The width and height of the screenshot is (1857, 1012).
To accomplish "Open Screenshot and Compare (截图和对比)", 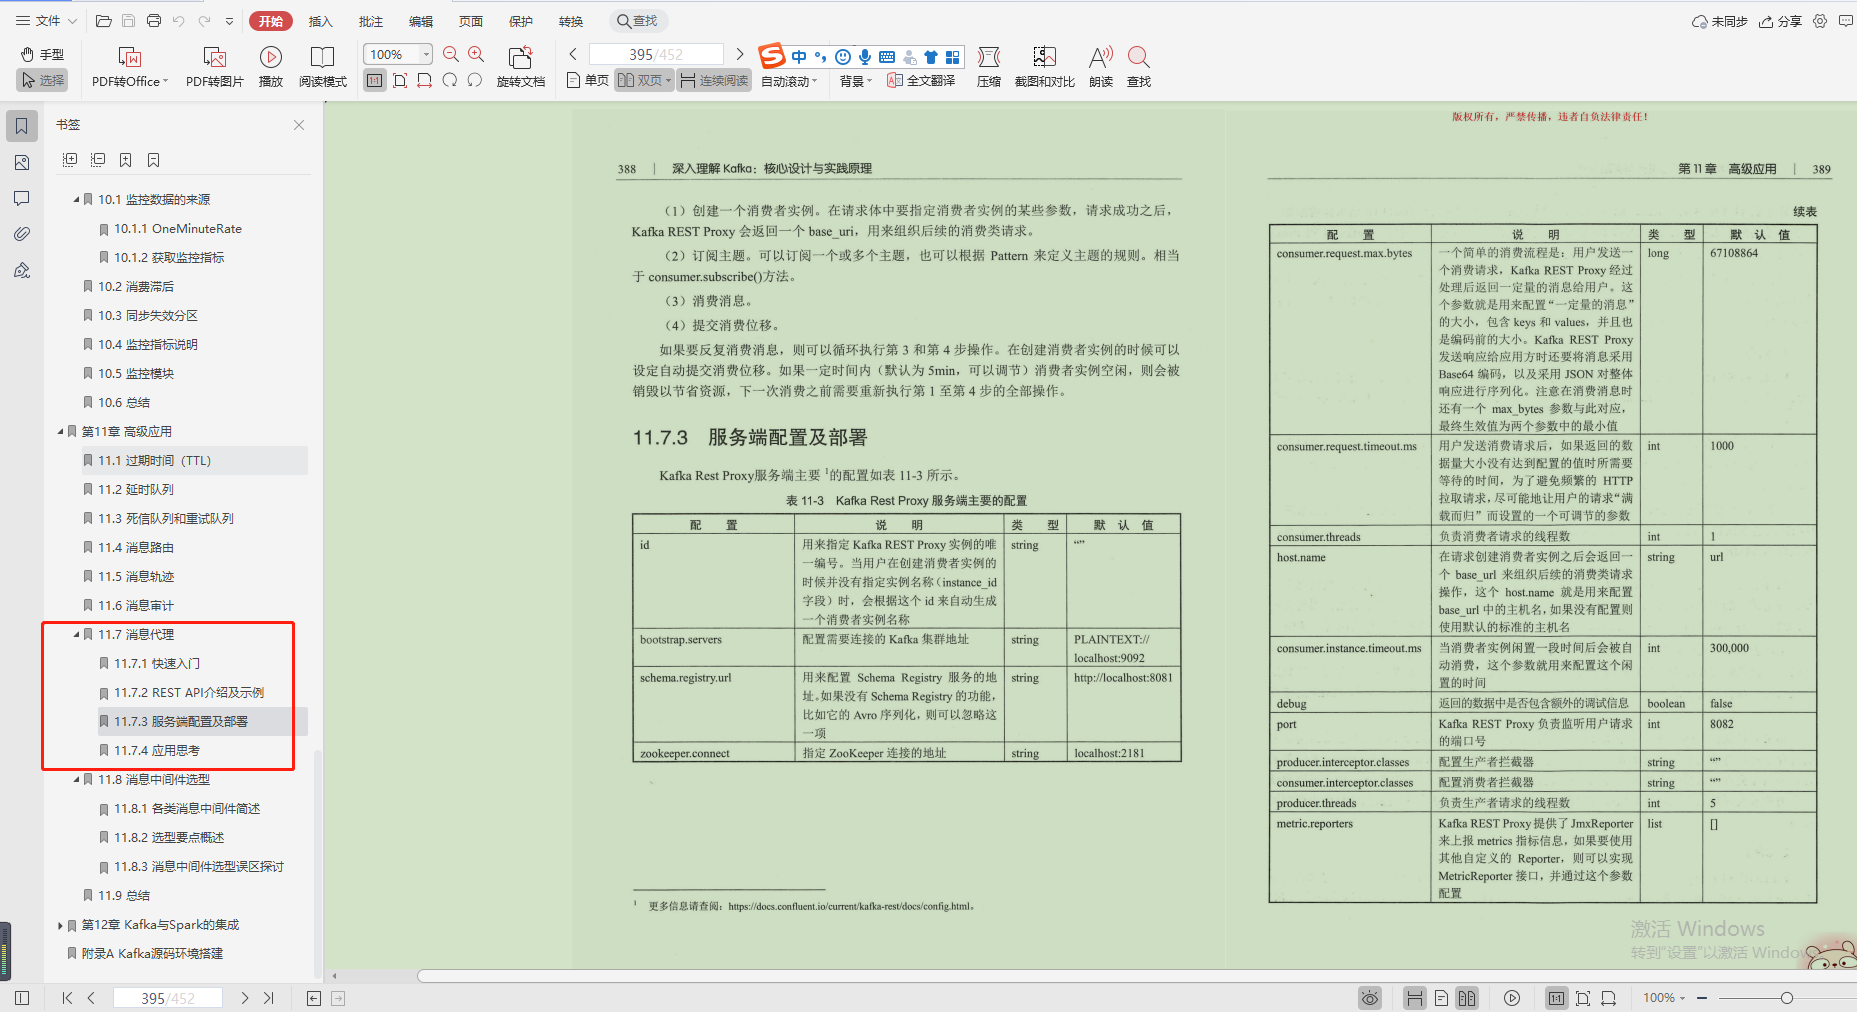I will [x=1044, y=67].
